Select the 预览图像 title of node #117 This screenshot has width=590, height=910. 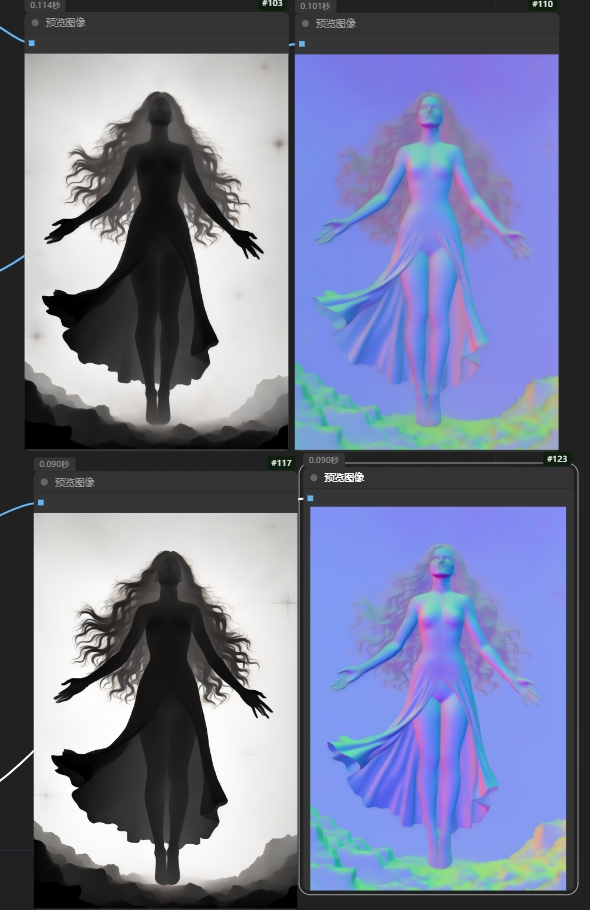tap(74, 482)
